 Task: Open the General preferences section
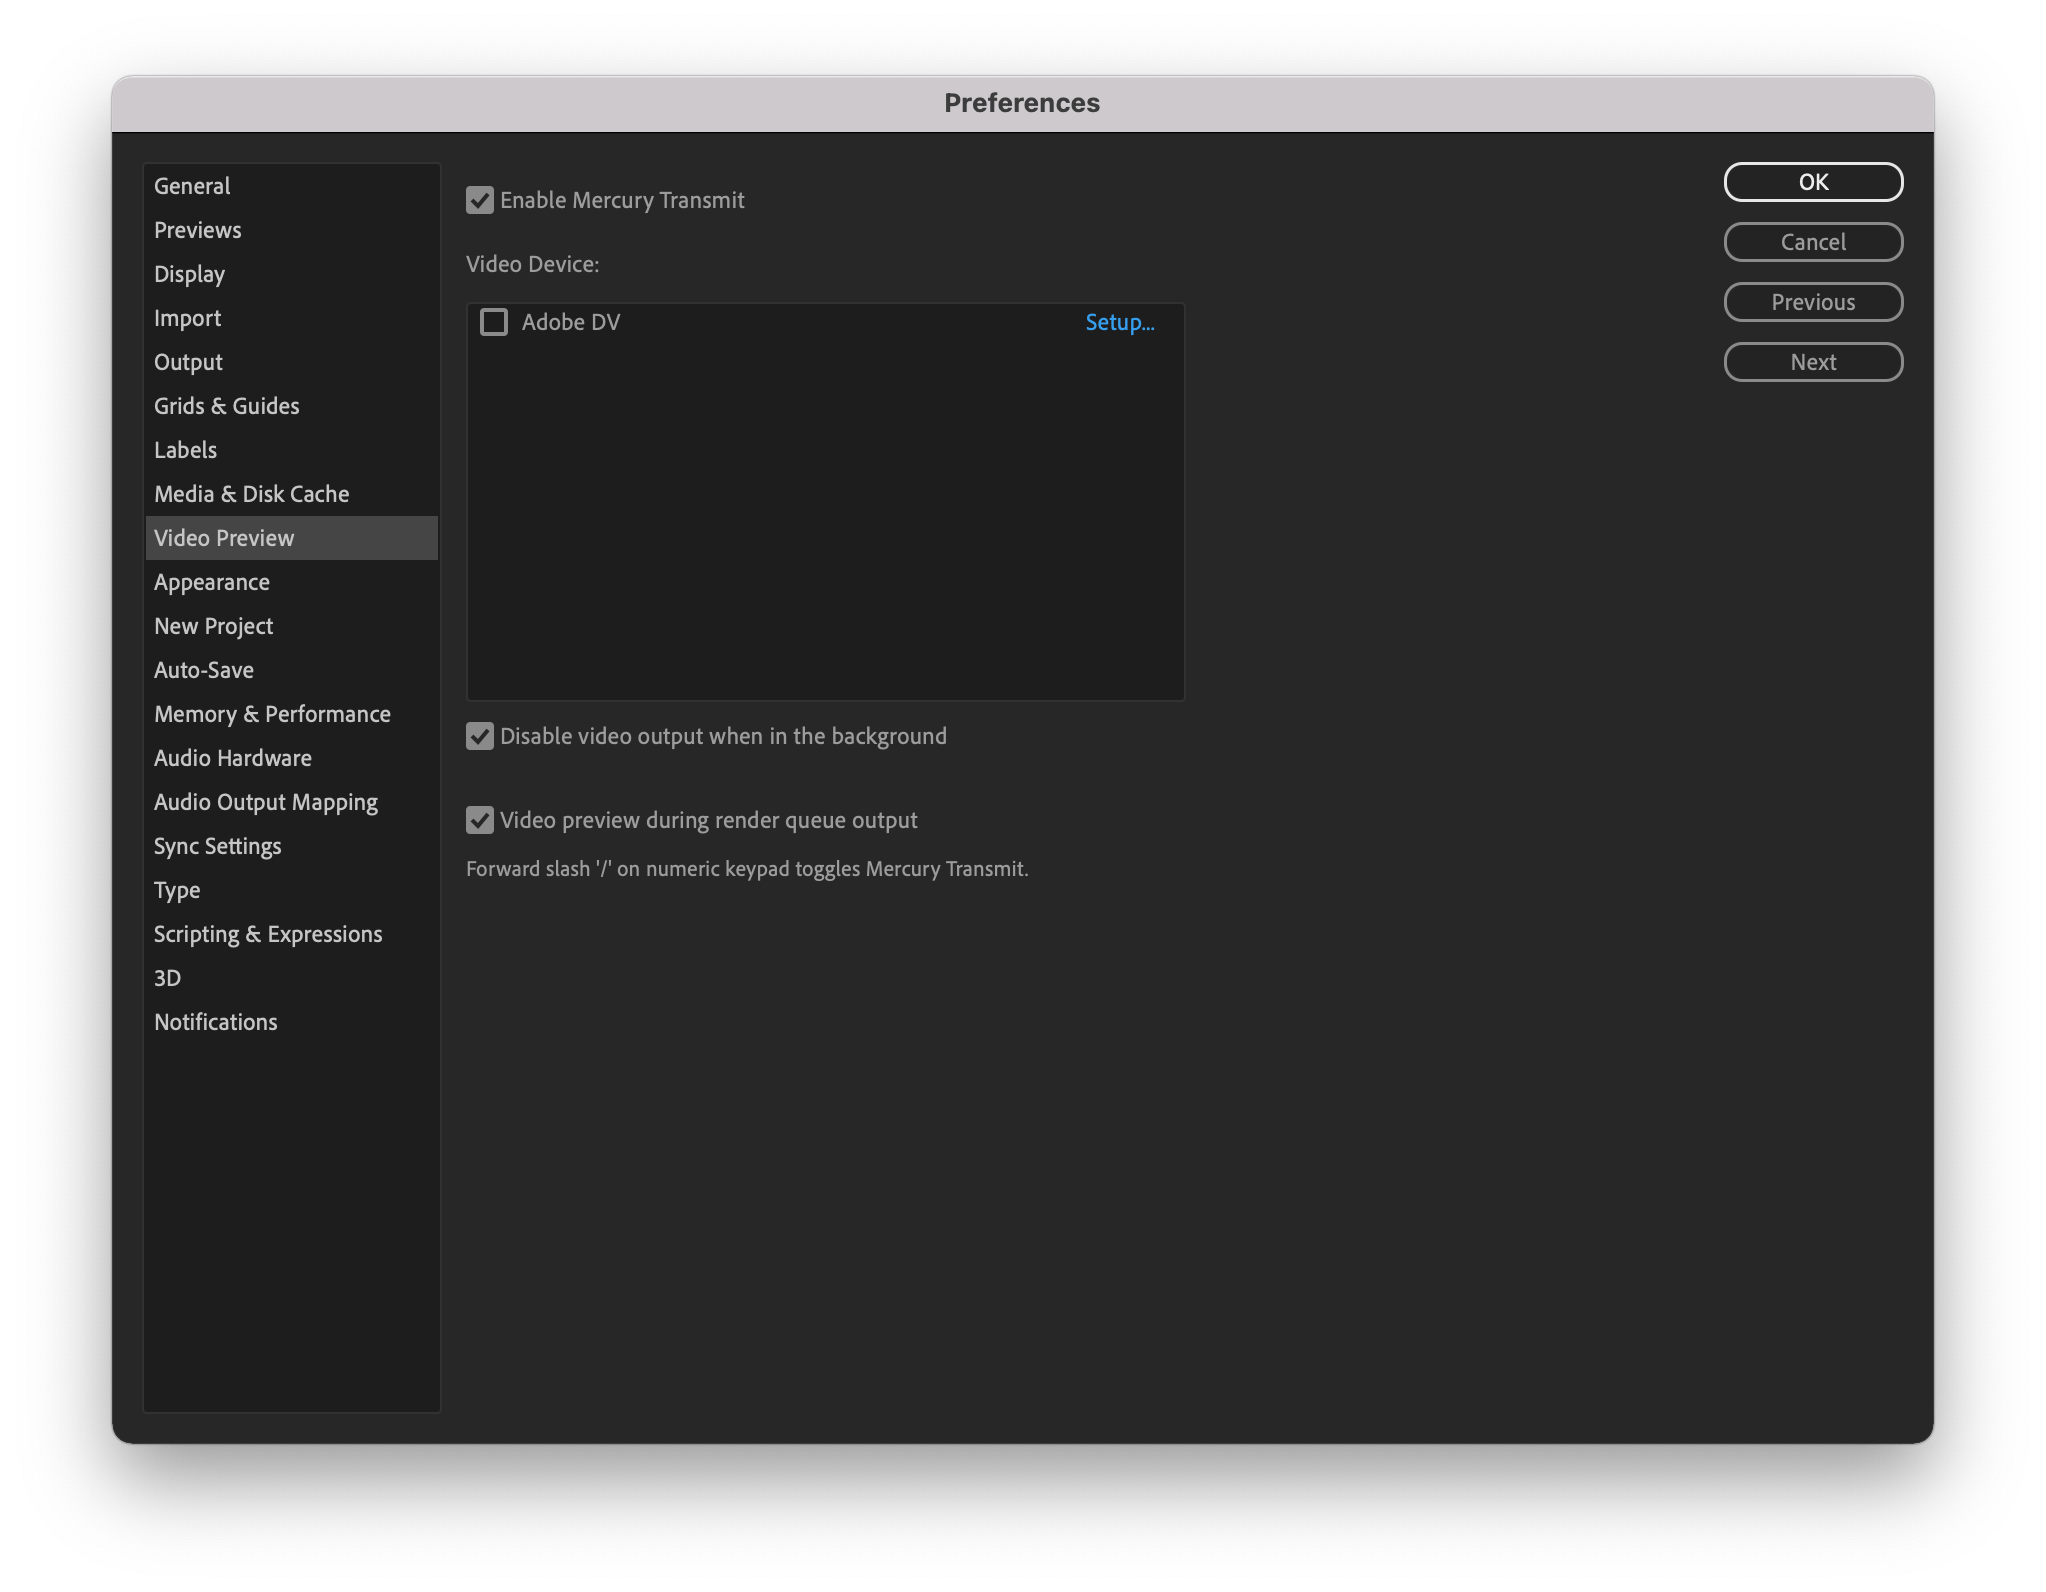[x=192, y=185]
